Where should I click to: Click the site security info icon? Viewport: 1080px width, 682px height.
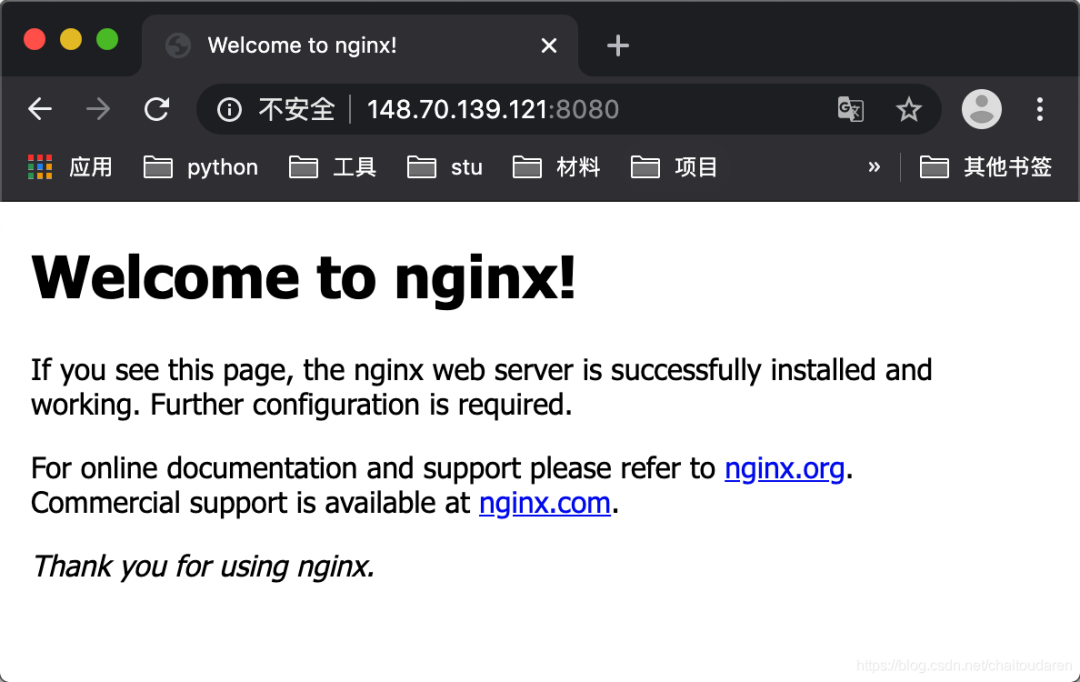(x=229, y=109)
